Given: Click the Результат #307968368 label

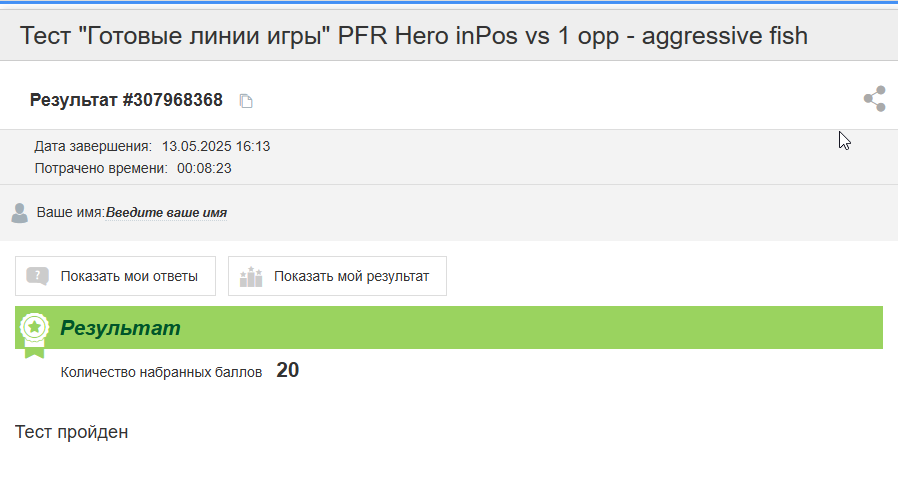Looking at the screenshot, I should click(126, 100).
